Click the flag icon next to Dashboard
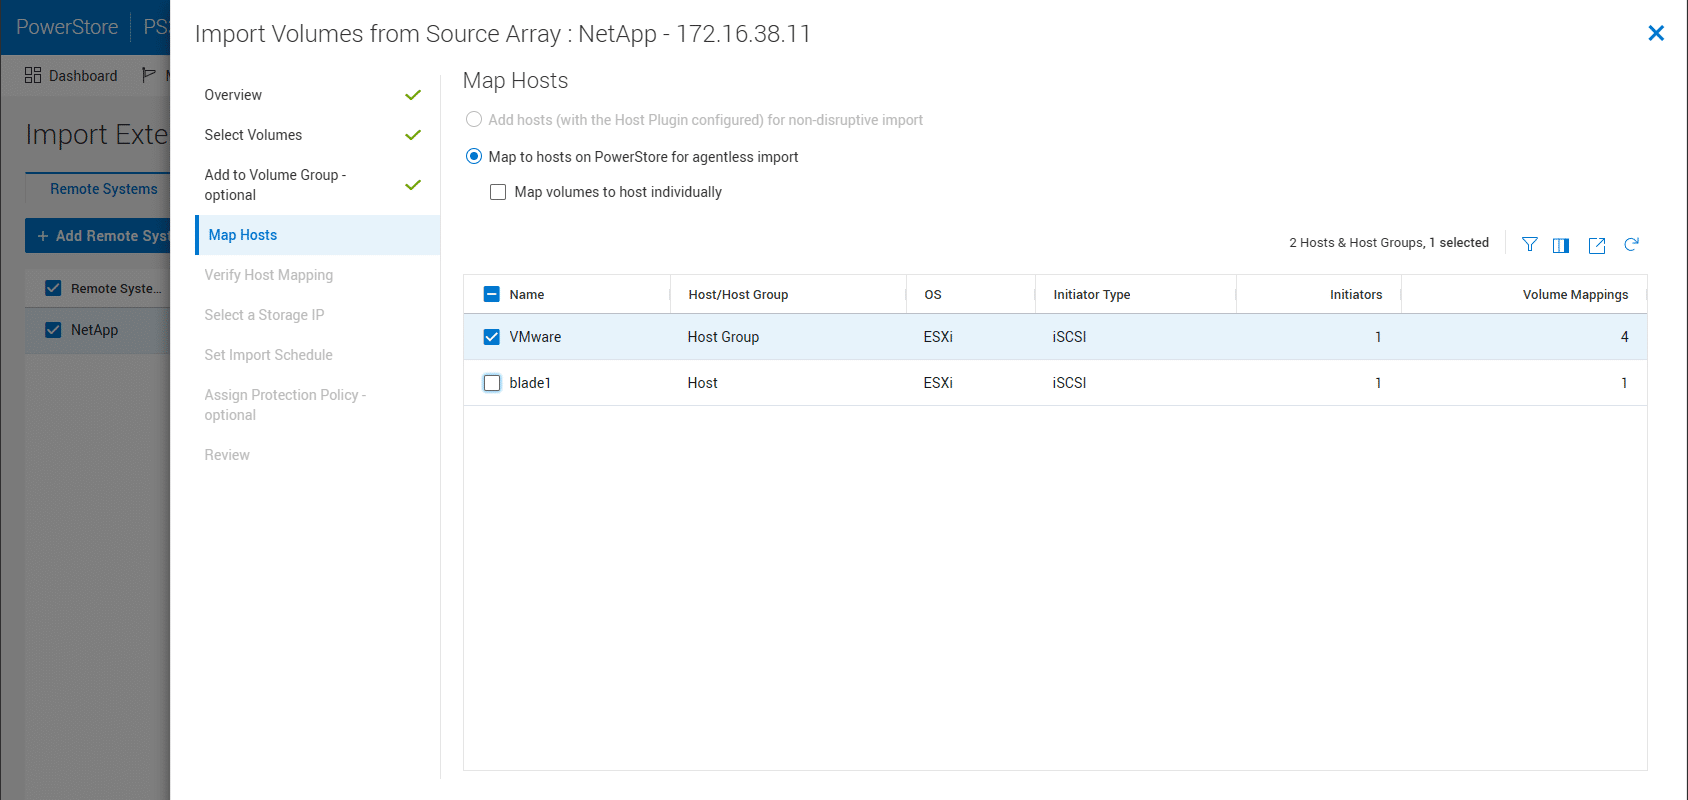The height and width of the screenshot is (800, 1688). click(x=149, y=75)
